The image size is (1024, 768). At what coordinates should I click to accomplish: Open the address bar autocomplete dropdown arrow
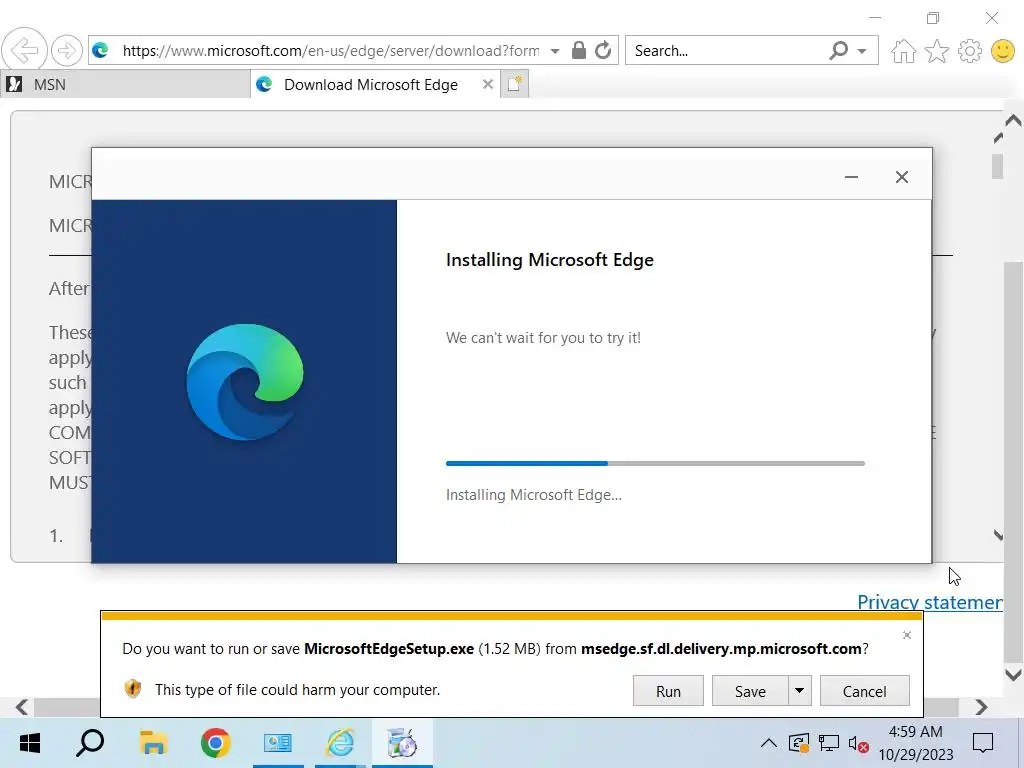tap(554, 51)
